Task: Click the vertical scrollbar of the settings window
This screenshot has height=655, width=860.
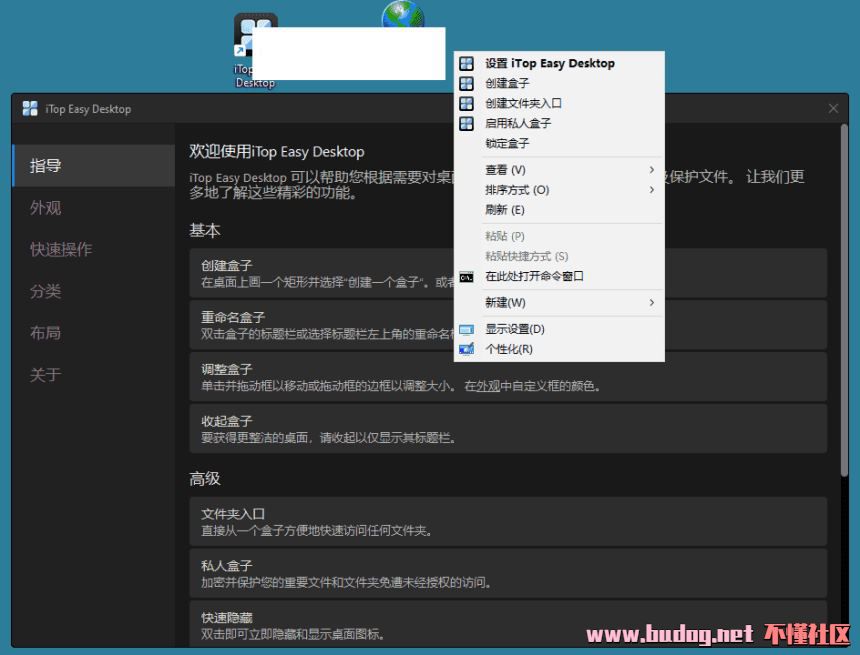Action: tap(844, 301)
